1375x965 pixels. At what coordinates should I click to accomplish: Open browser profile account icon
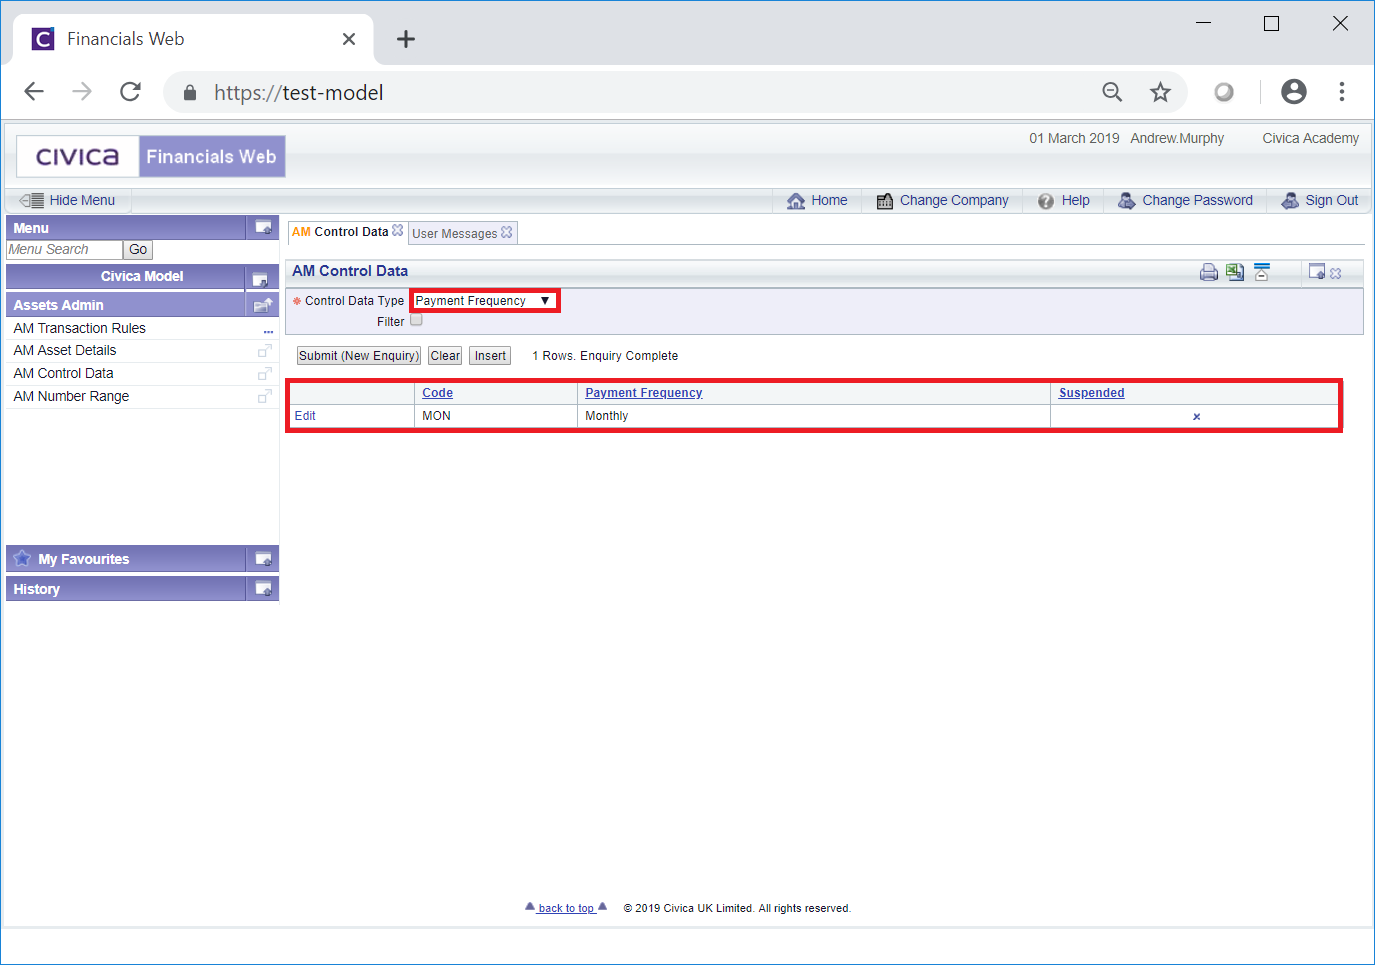(1294, 92)
